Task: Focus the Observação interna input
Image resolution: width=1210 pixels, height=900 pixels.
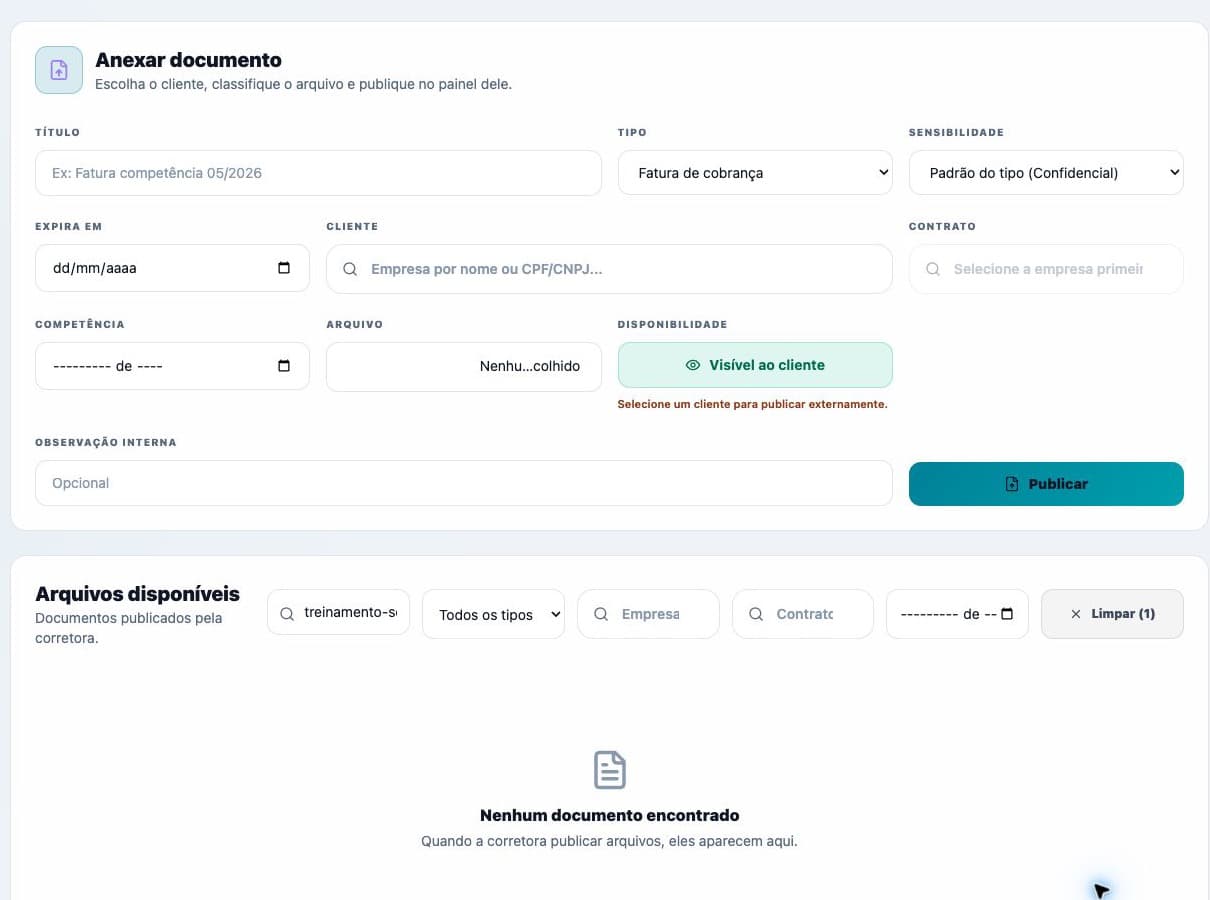Action: click(463, 483)
